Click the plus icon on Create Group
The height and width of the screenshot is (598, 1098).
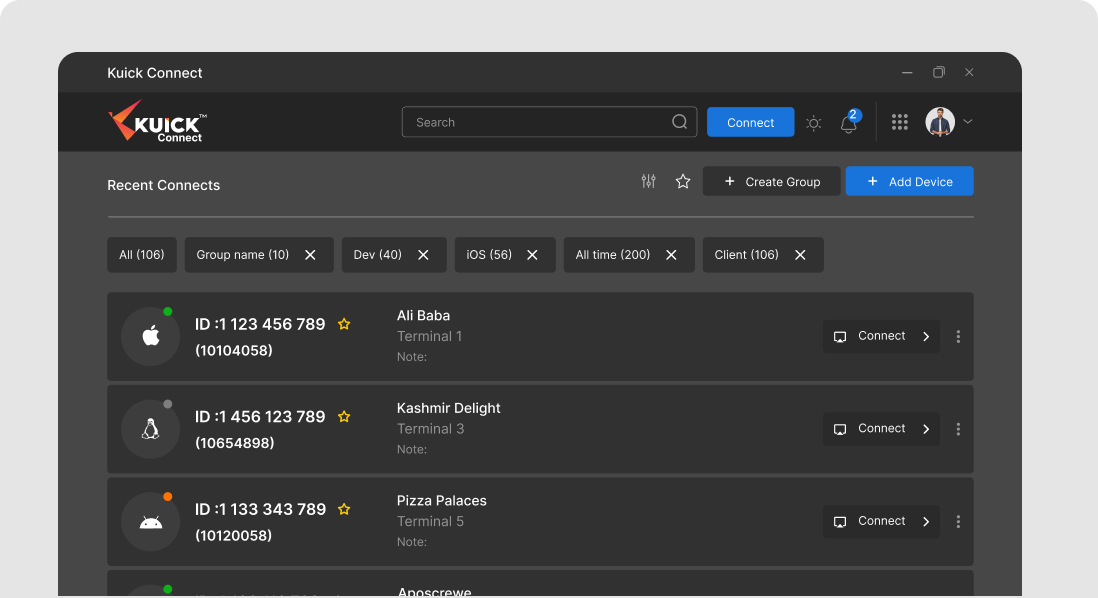(x=729, y=181)
